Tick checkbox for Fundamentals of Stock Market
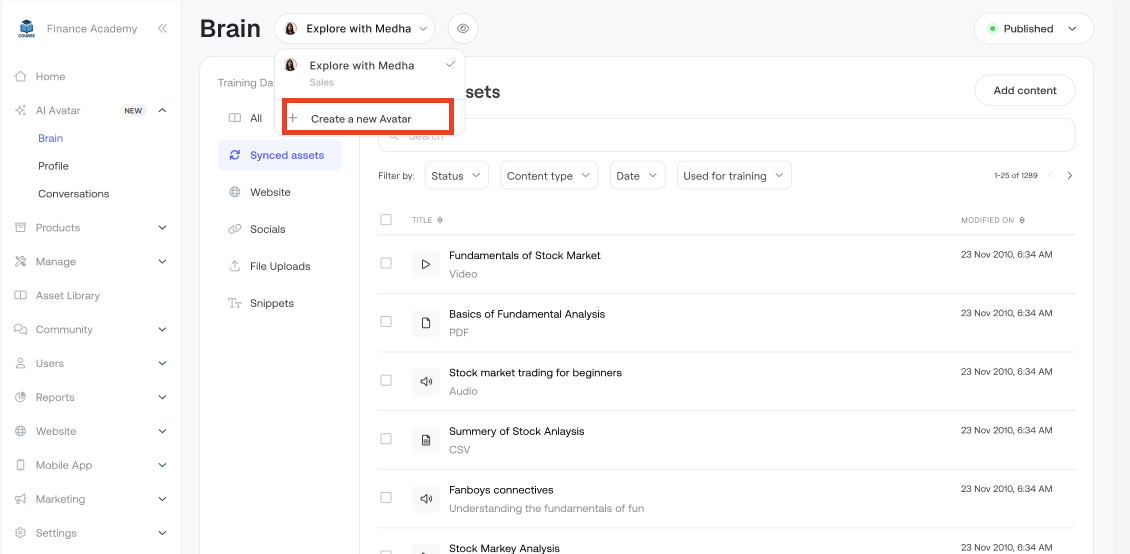This screenshot has width=1130, height=554. point(386,263)
